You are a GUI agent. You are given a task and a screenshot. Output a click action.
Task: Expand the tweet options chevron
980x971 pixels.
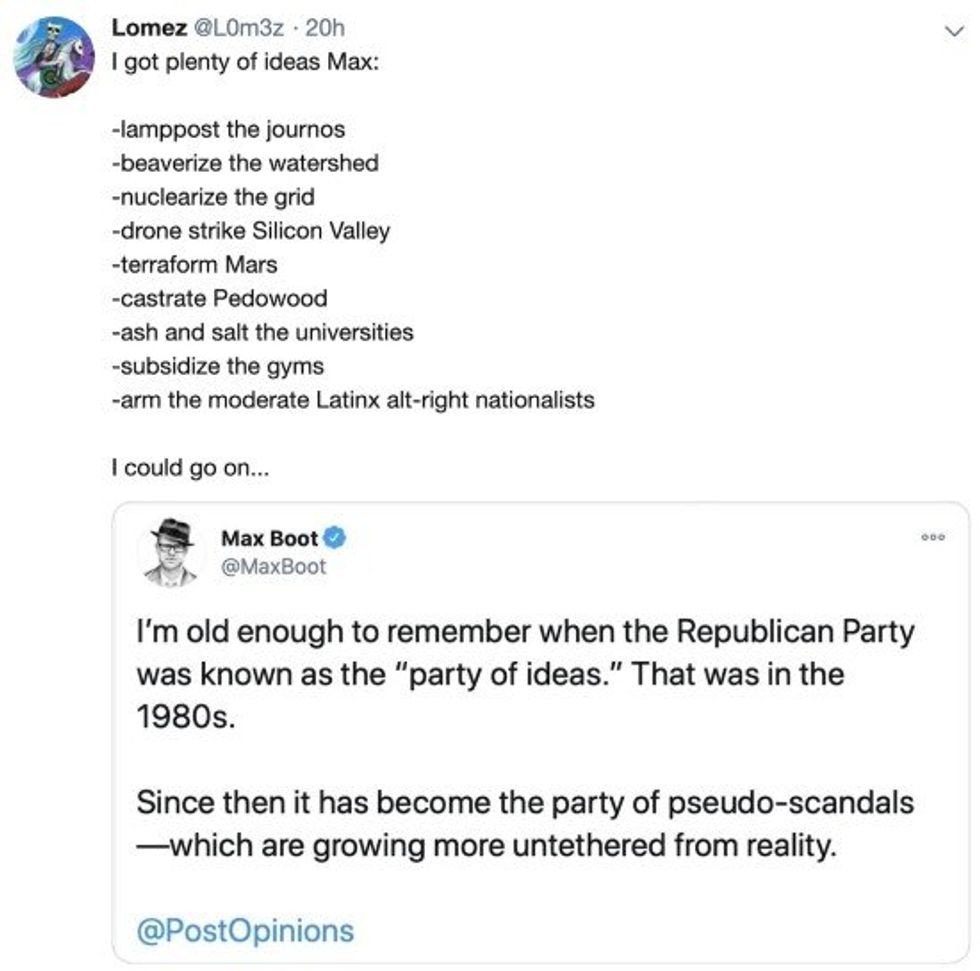(x=952, y=31)
